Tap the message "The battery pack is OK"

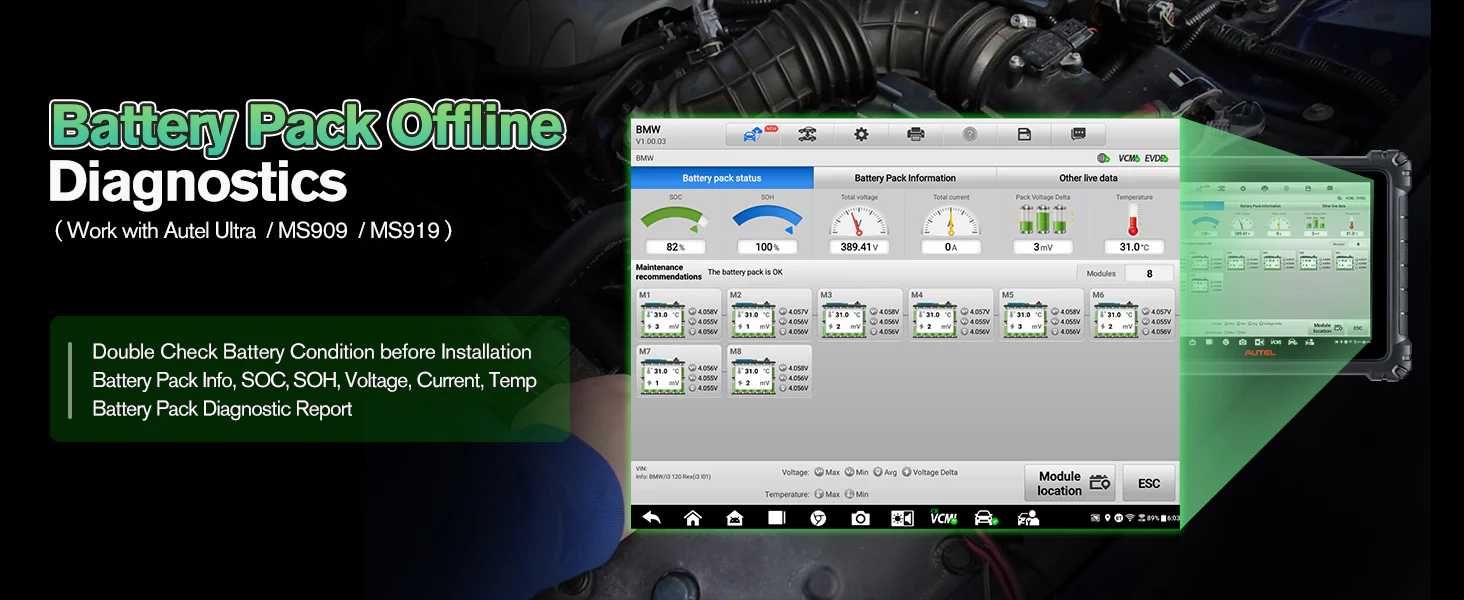tap(745, 272)
